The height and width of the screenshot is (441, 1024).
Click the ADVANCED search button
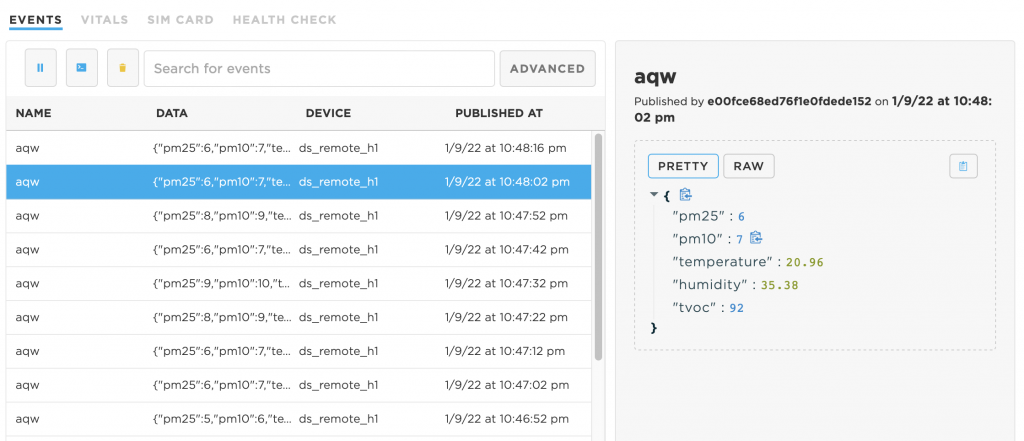[x=547, y=69]
